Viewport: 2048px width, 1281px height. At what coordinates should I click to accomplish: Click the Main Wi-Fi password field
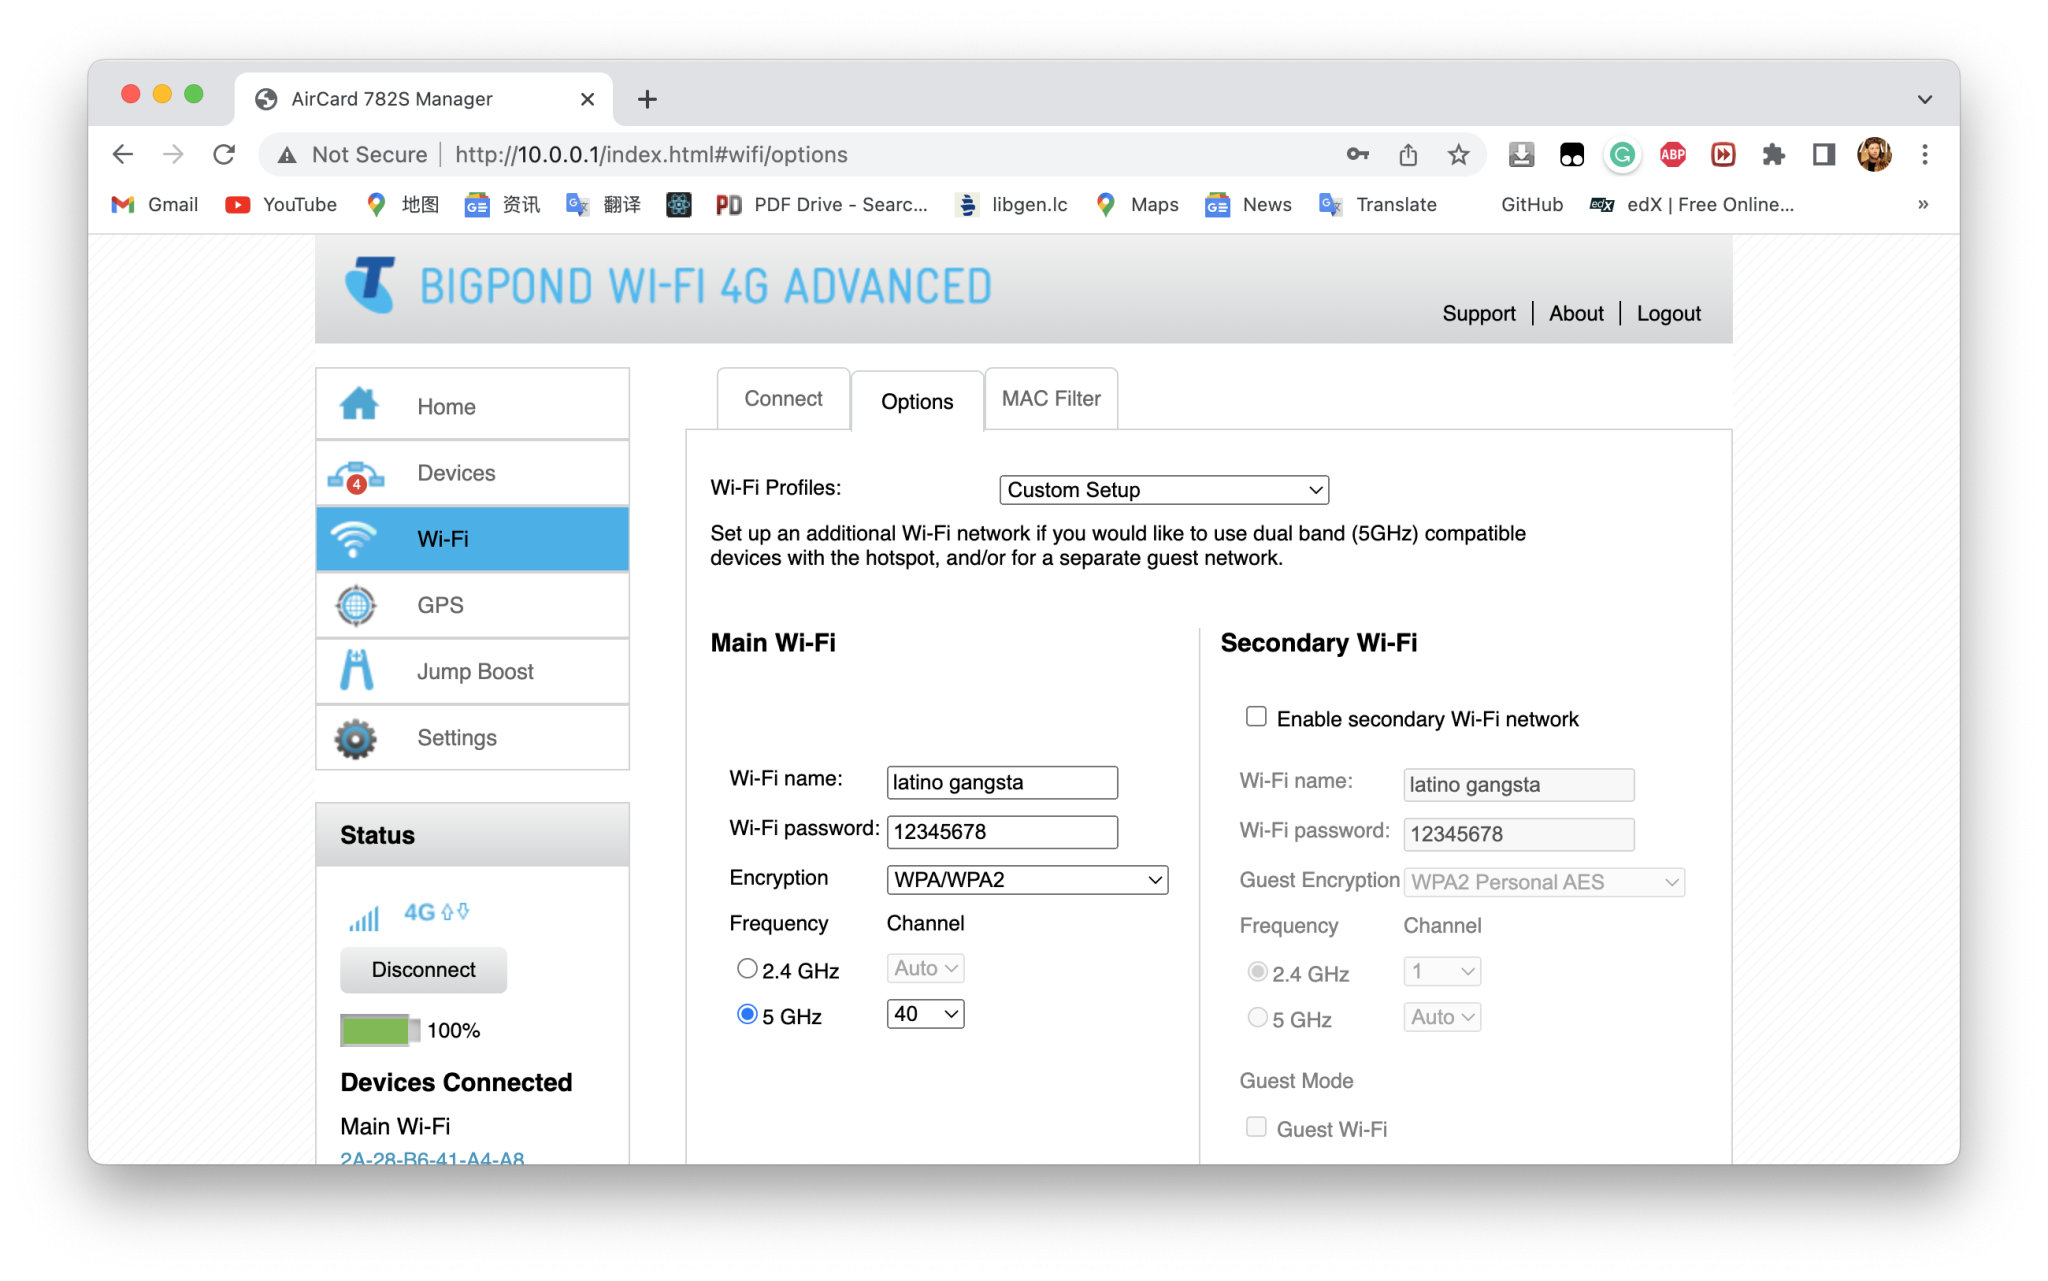[x=1001, y=832]
